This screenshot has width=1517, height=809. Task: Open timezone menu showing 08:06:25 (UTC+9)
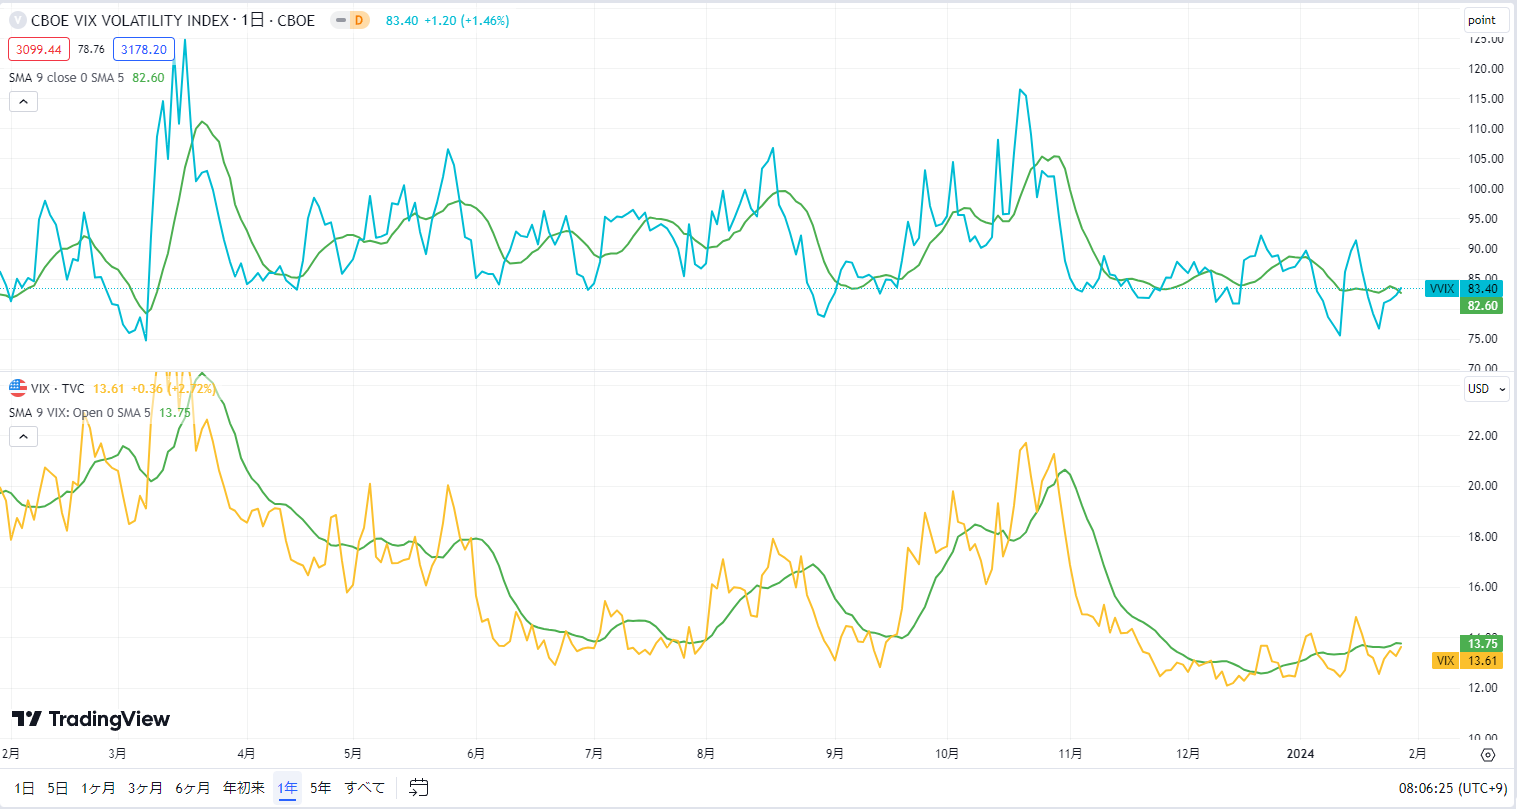pos(1453,788)
